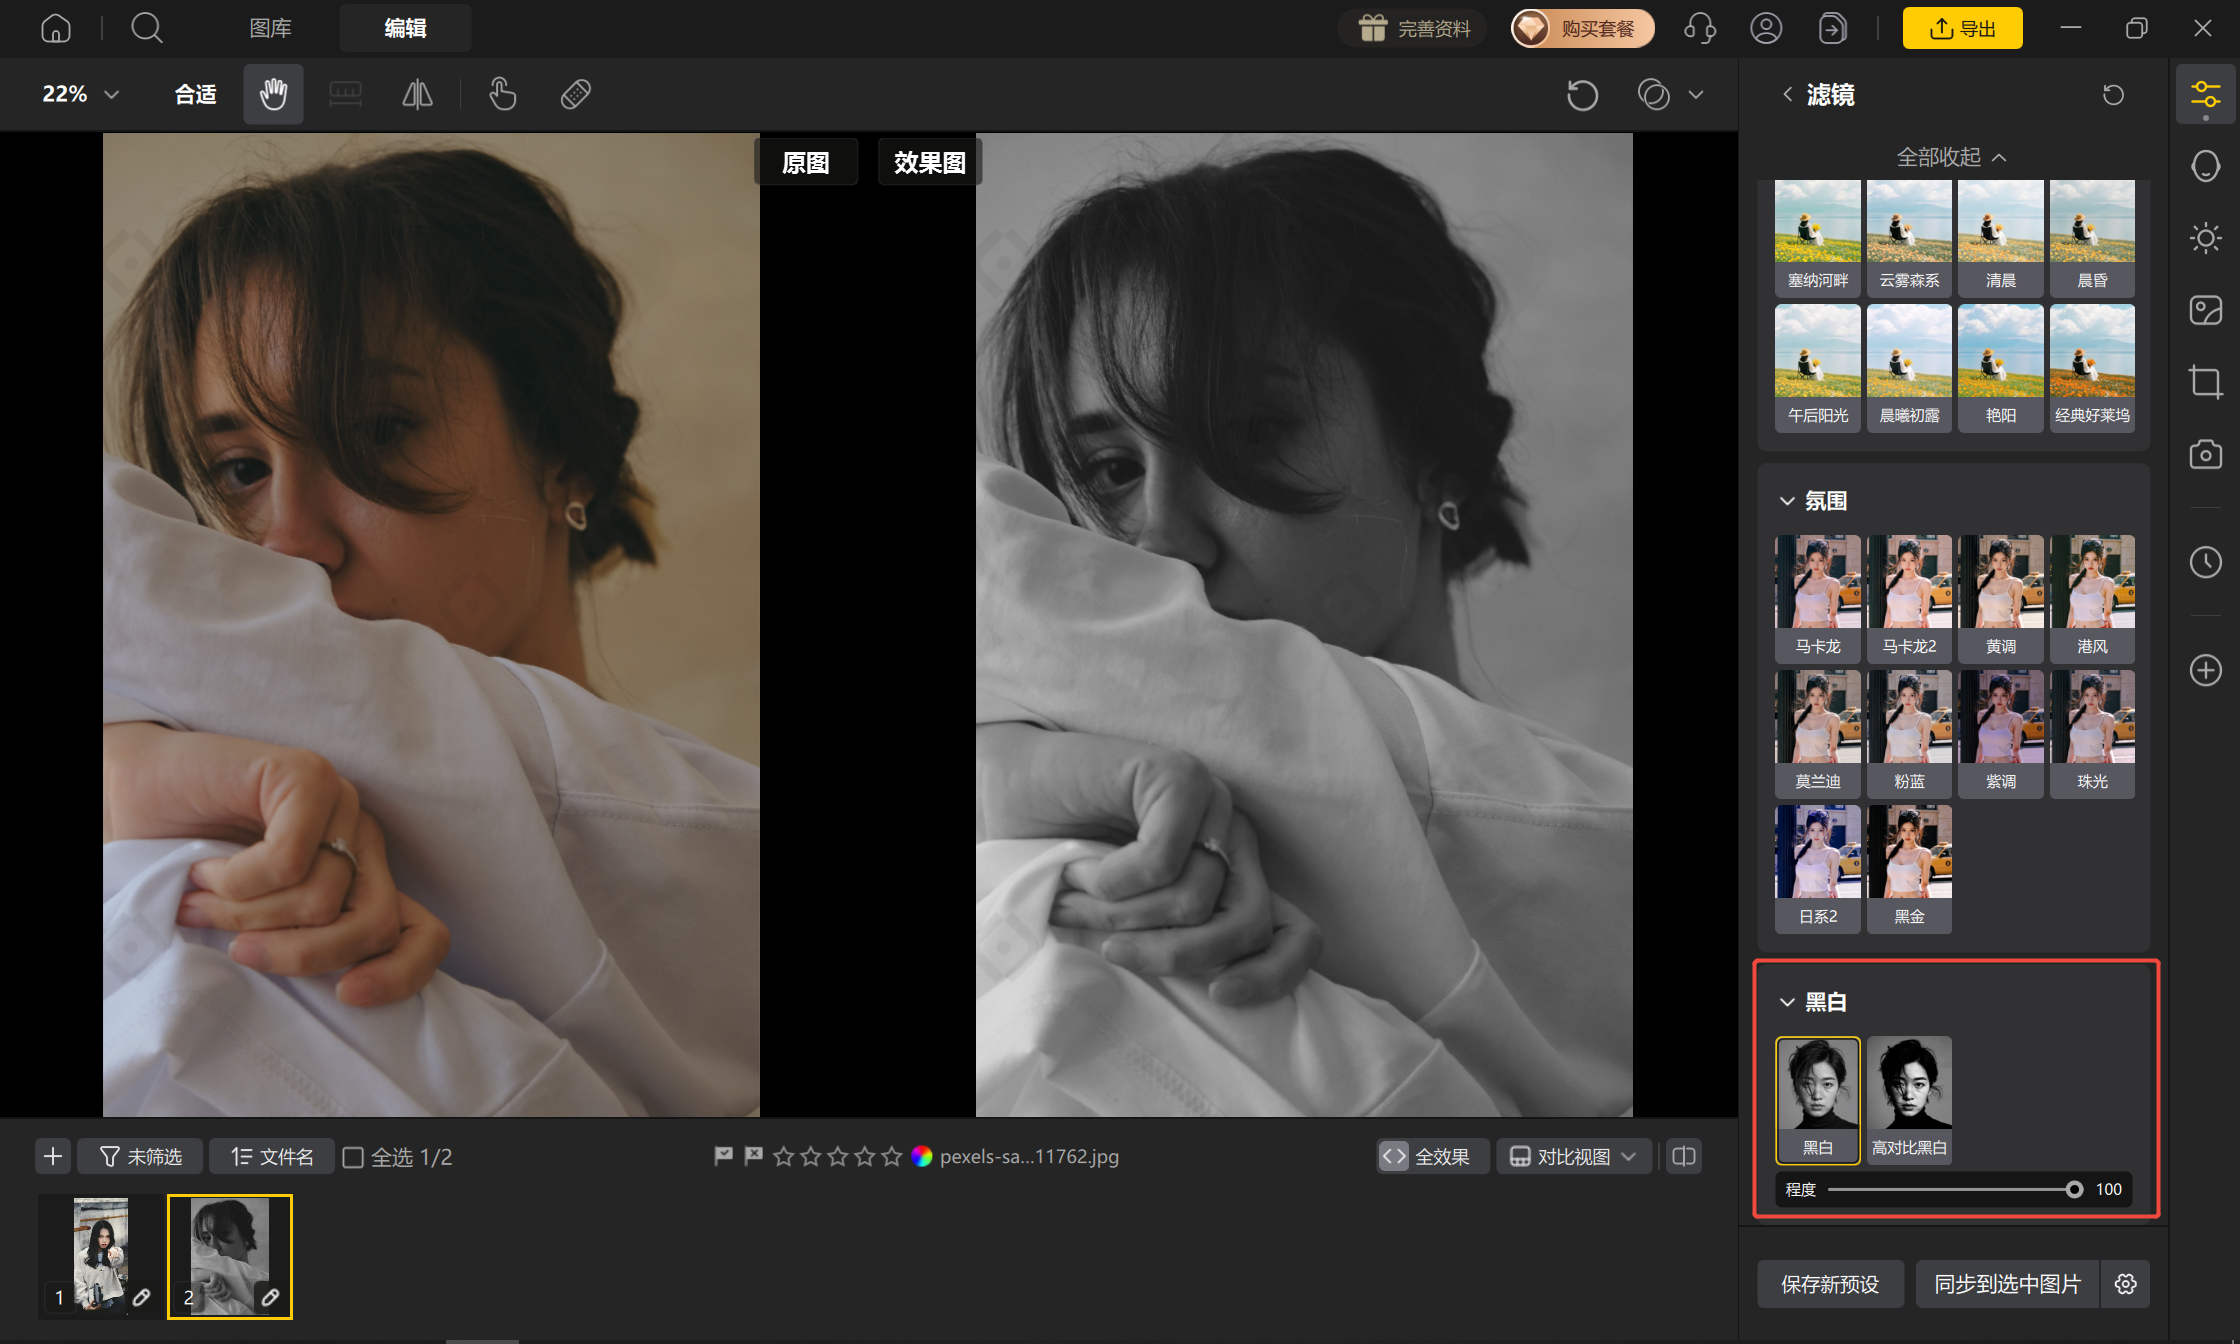This screenshot has height=1344, width=2240.
Task: Toggle the 全选 checkbox
Action: pyautogui.click(x=353, y=1157)
